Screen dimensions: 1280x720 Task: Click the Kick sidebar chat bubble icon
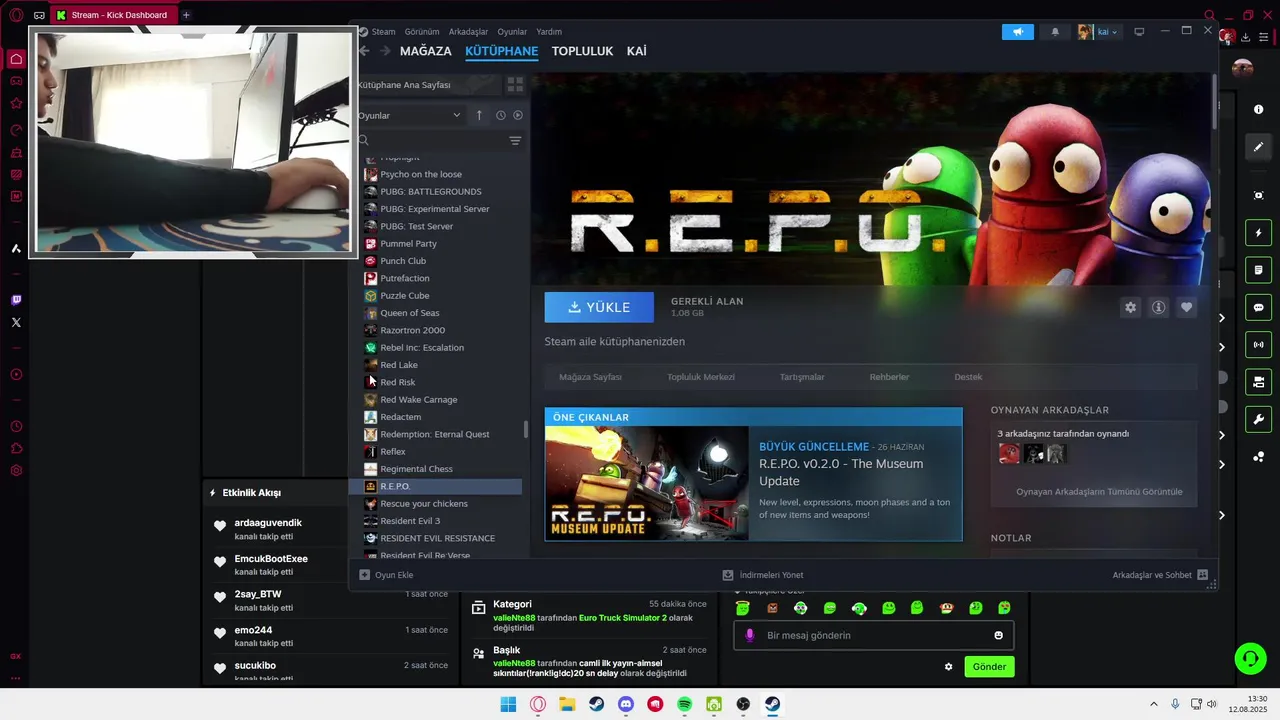tap(1259, 307)
